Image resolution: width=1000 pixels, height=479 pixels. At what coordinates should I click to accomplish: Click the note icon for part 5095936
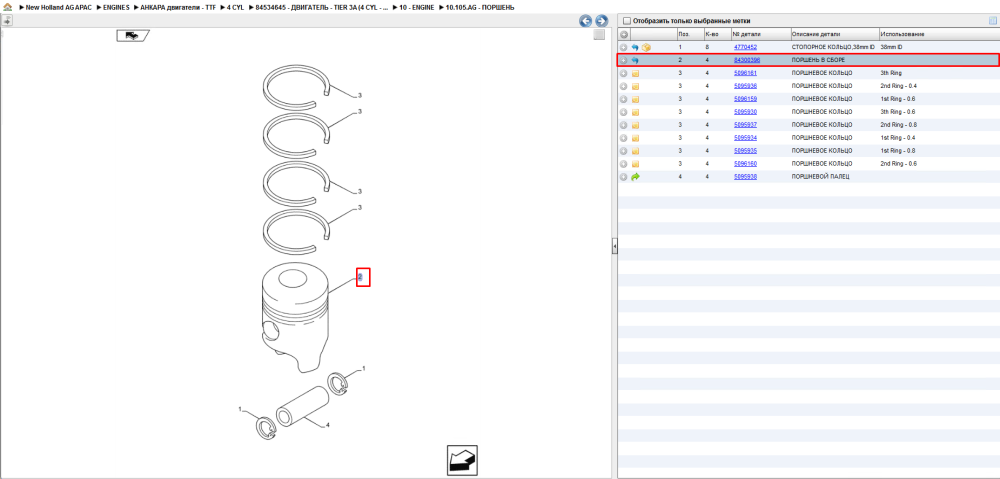pos(635,86)
